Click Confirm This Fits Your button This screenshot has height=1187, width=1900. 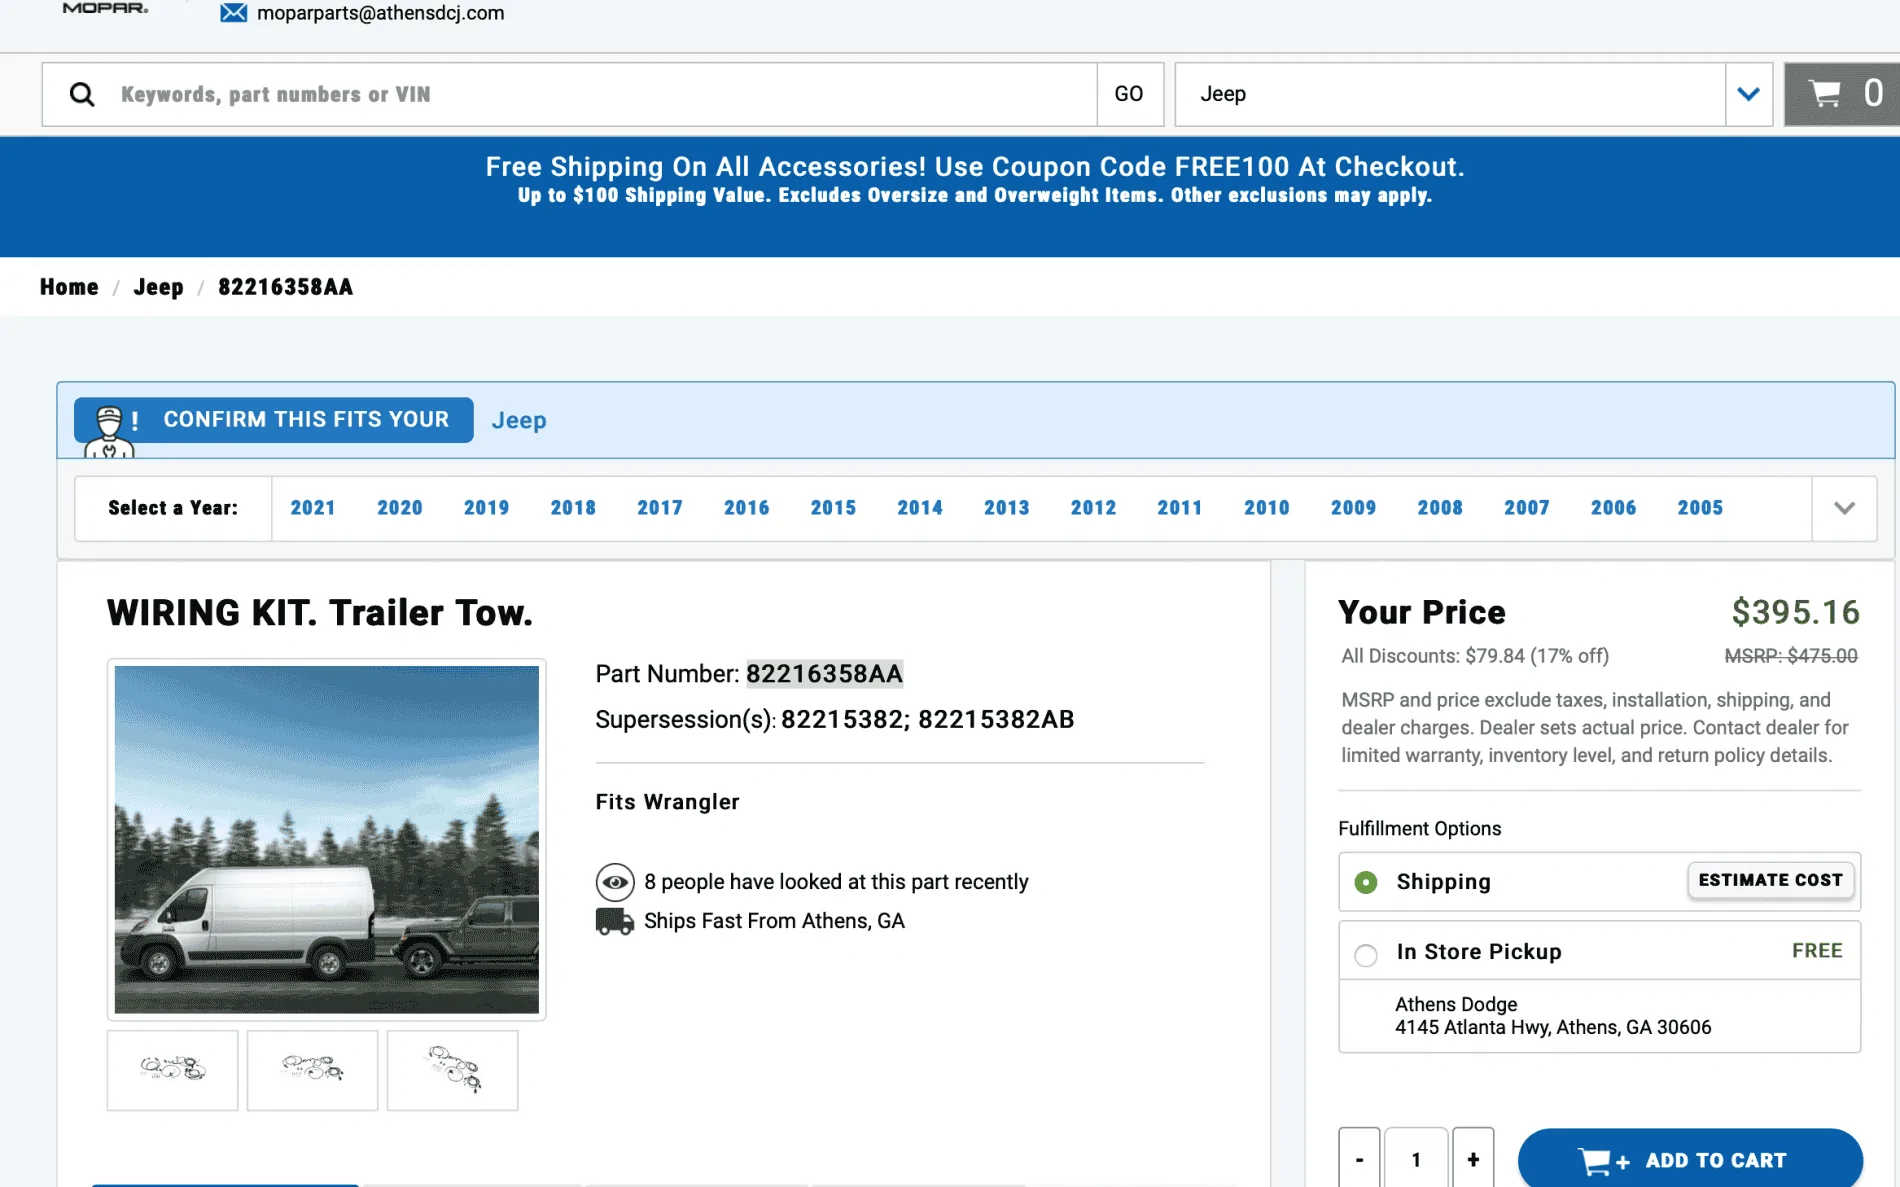[274, 420]
